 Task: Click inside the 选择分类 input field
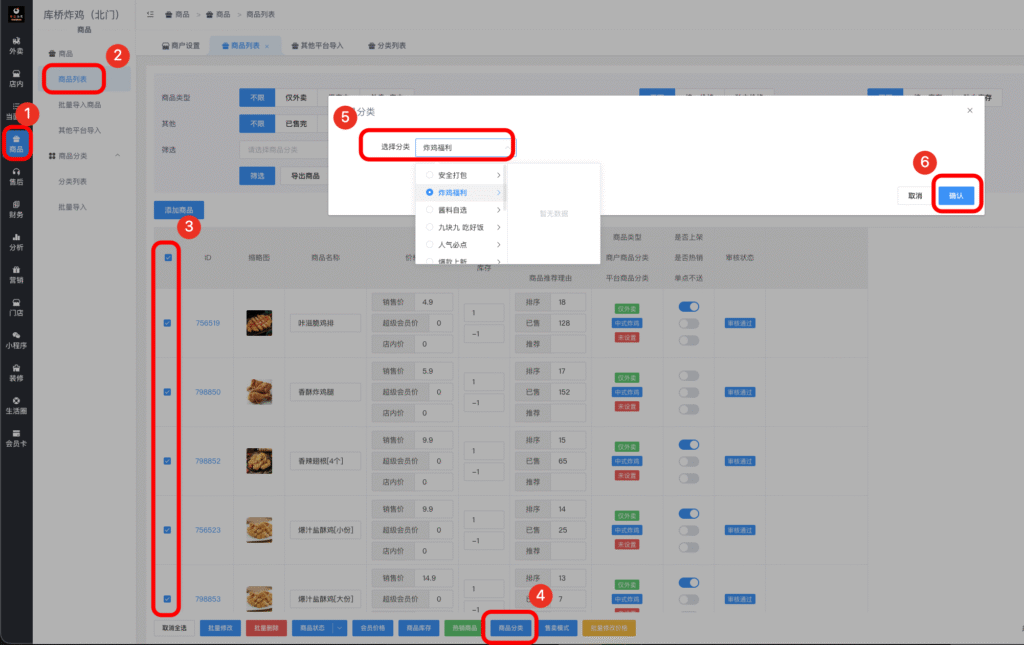point(466,145)
